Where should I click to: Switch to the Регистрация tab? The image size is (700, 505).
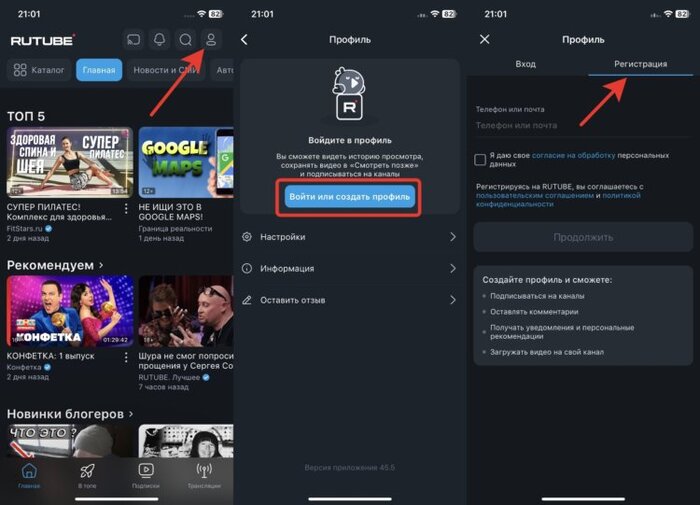(641, 64)
